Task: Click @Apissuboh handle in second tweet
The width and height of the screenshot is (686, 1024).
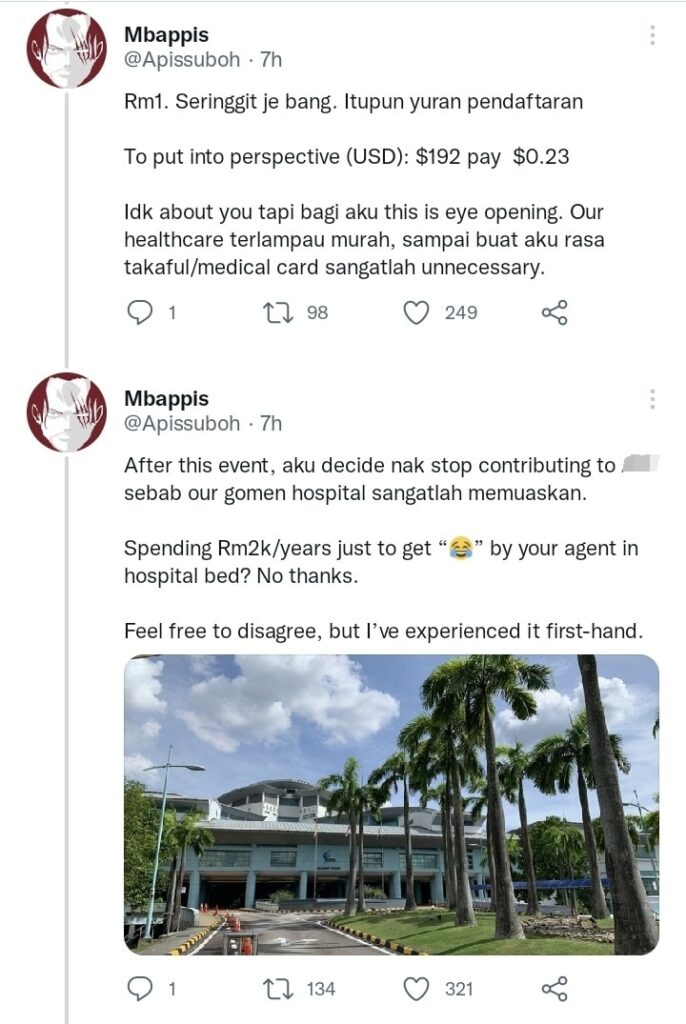Action: click(x=182, y=424)
